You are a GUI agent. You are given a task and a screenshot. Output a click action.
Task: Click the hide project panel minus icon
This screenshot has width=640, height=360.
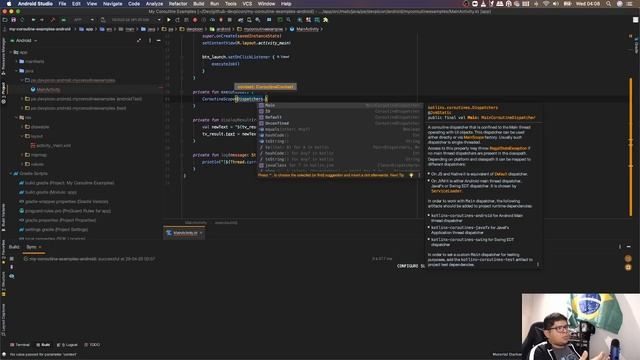point(158,40)
